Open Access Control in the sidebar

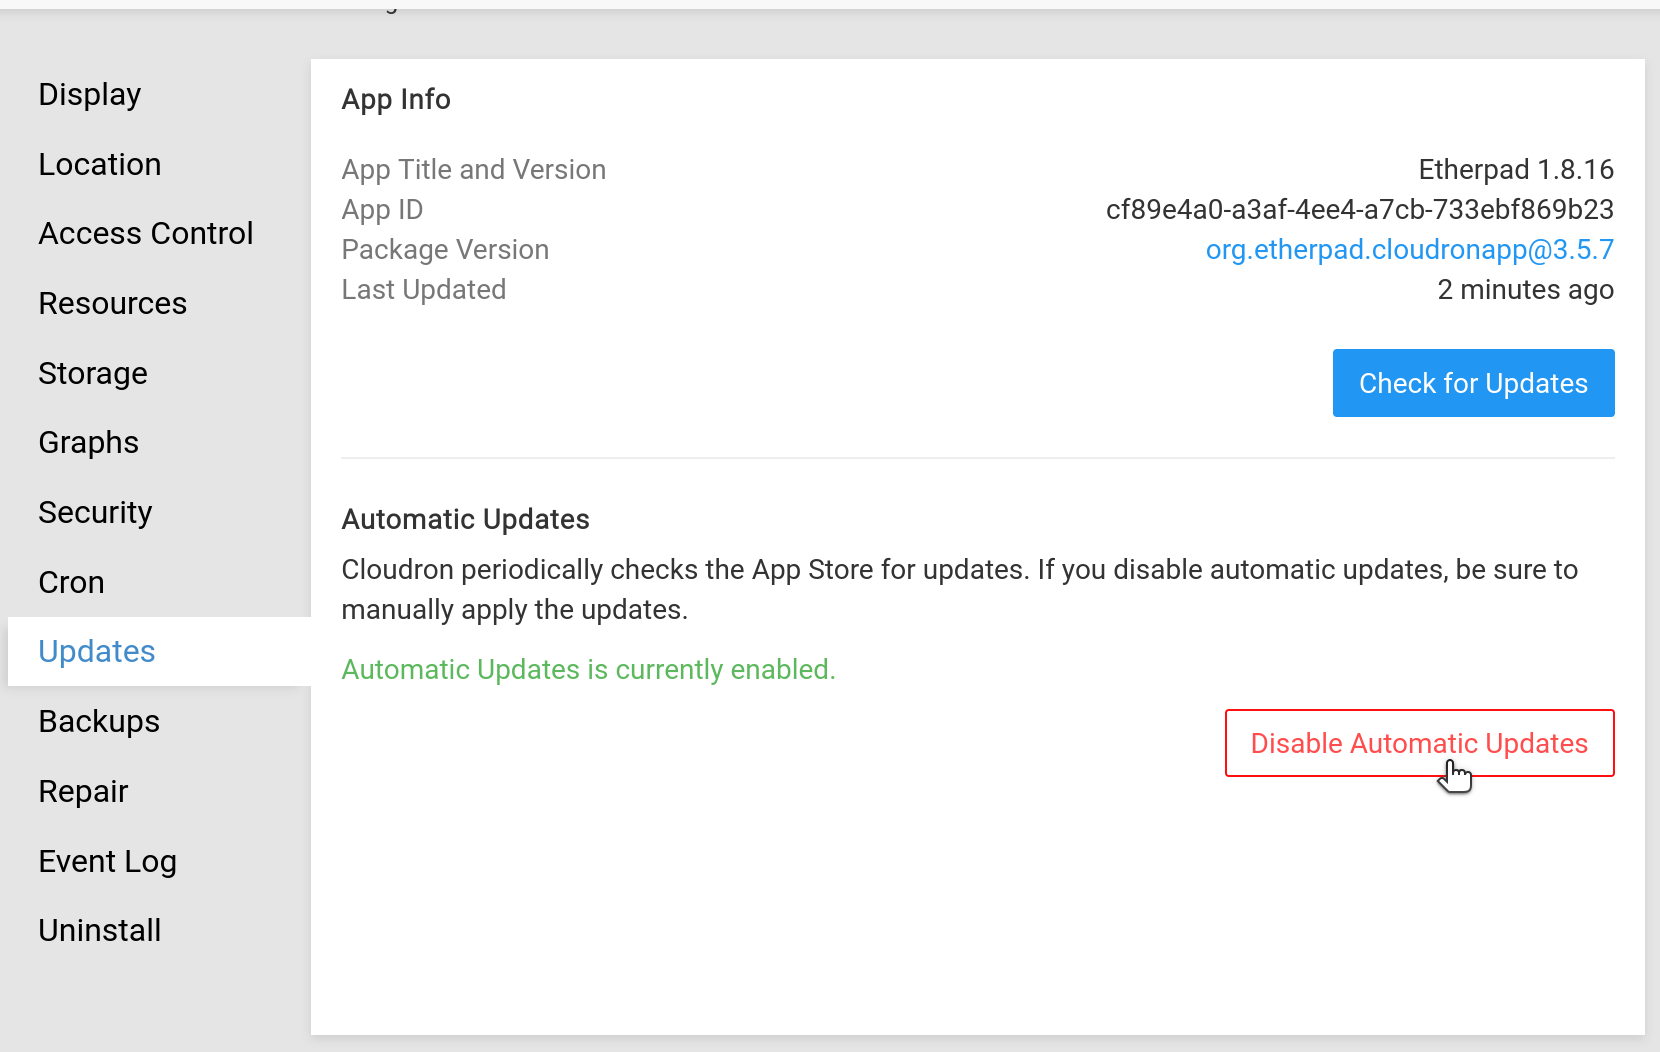coord(146,233)
